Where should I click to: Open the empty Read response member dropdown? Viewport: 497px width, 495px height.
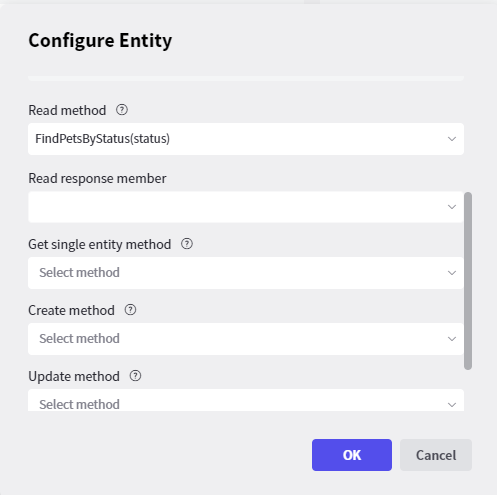pyautogui.click(x=246, y=207)
